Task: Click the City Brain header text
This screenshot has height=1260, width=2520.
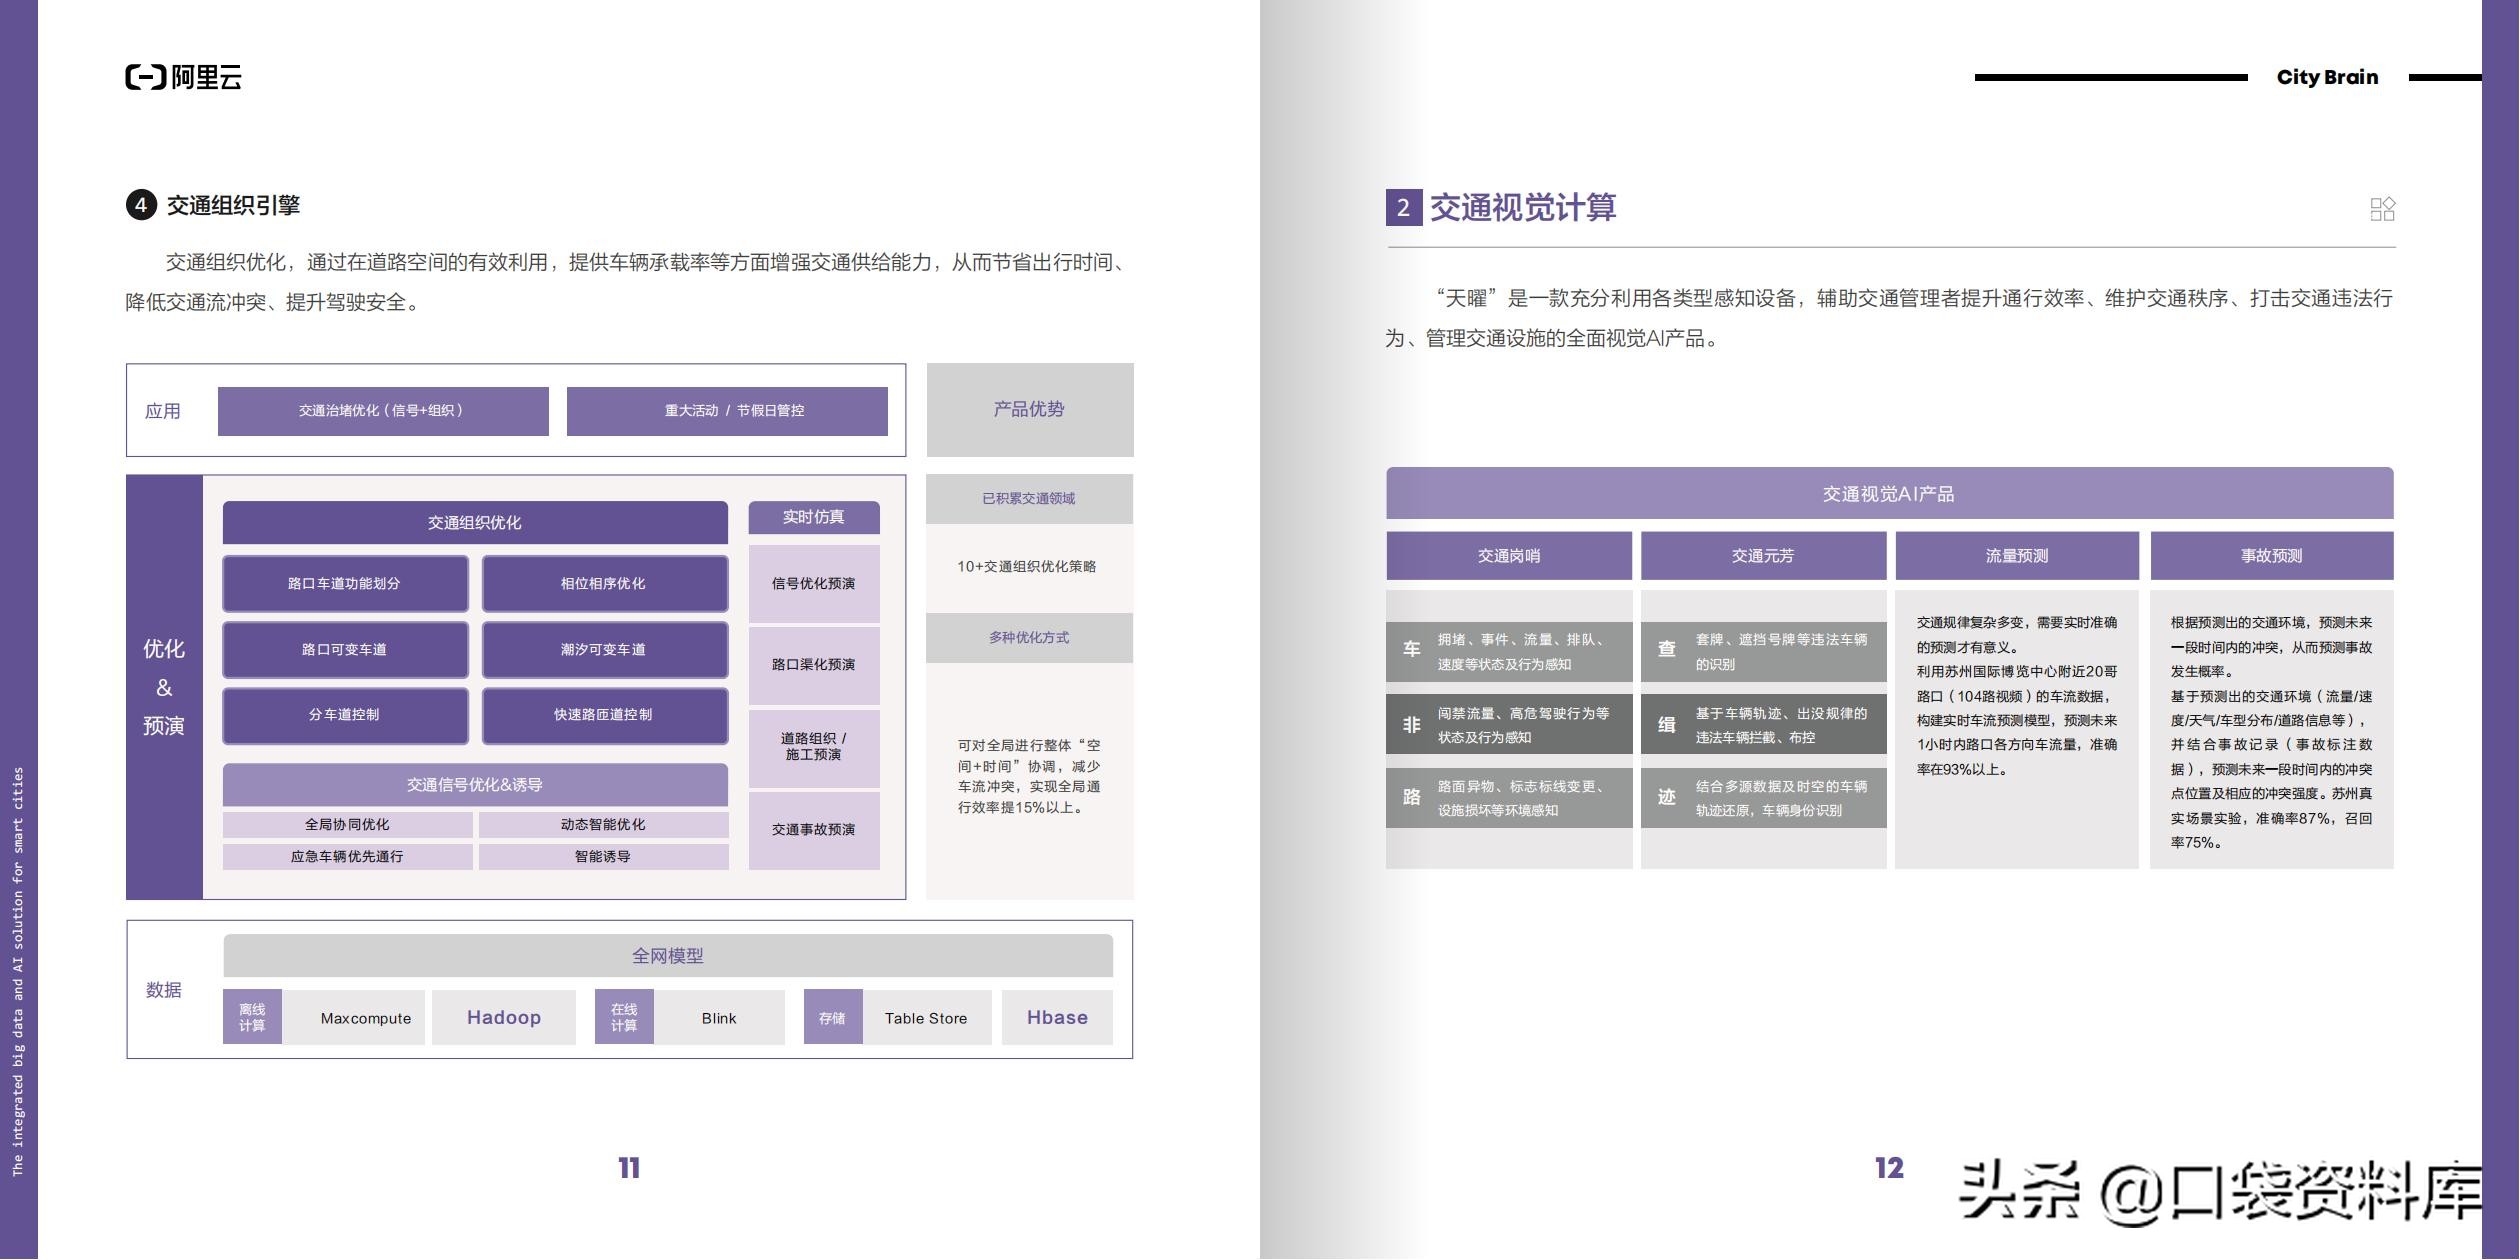Action: [2327, 77]
